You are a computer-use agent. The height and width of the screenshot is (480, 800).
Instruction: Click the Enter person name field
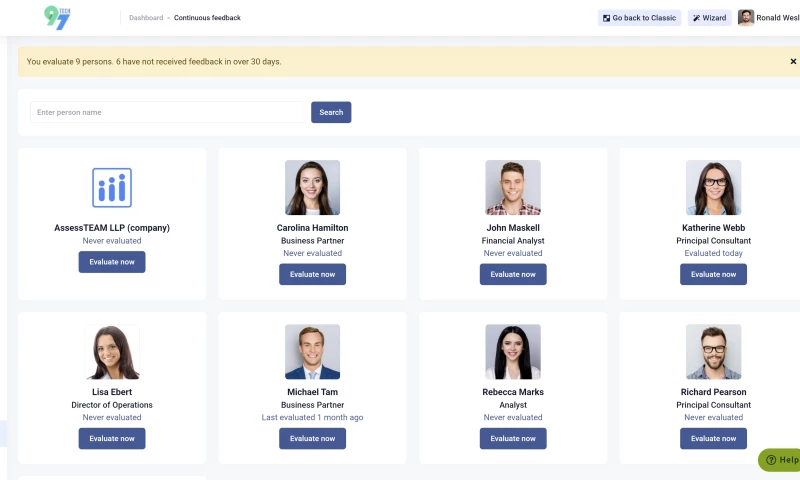[167, 112]
